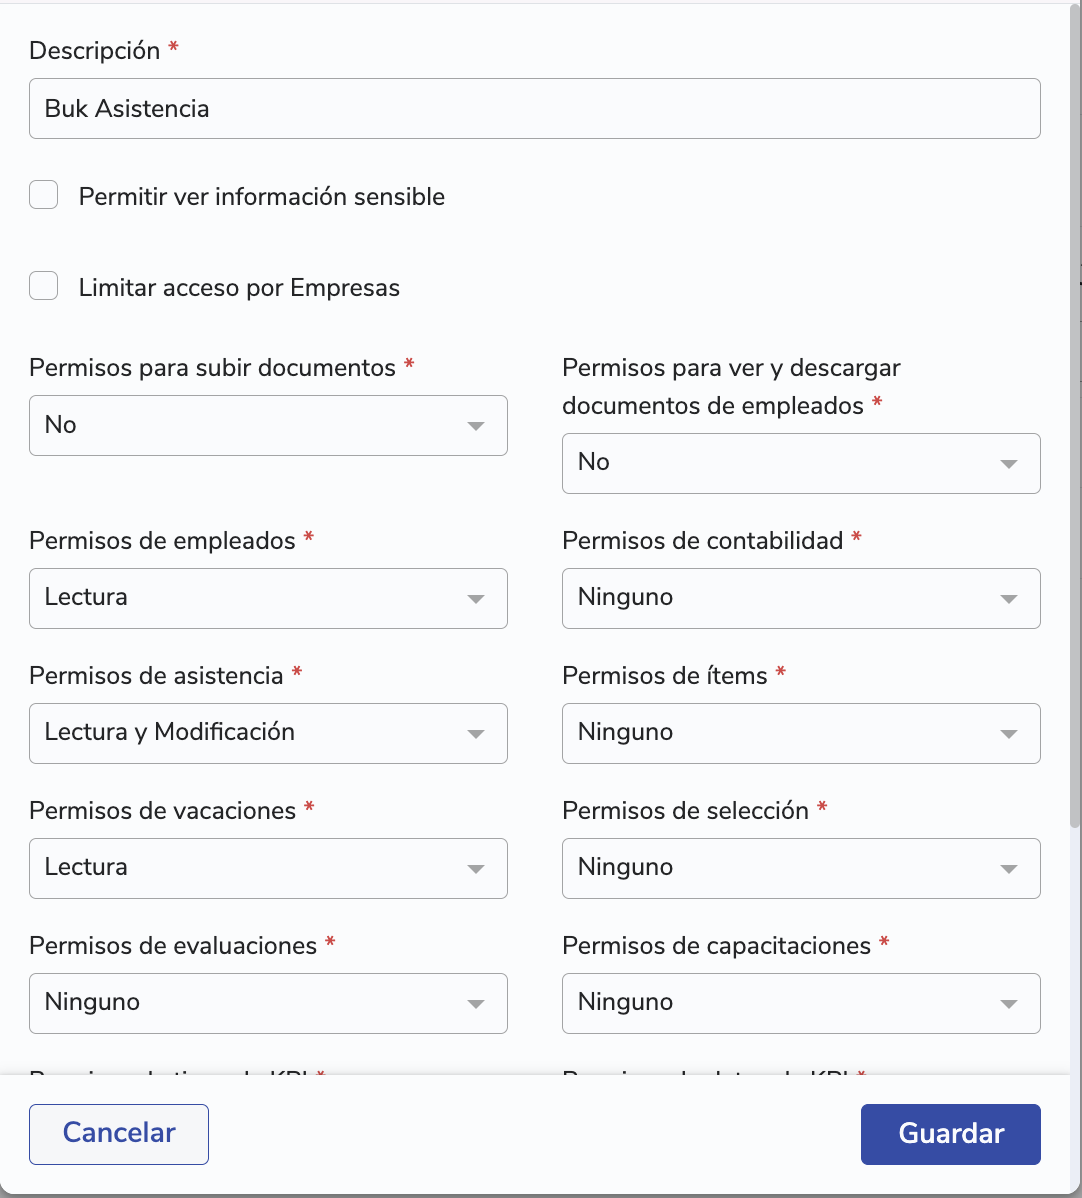Click the Guardar button
The image size is (1082, 1198).
point(951,1134)
